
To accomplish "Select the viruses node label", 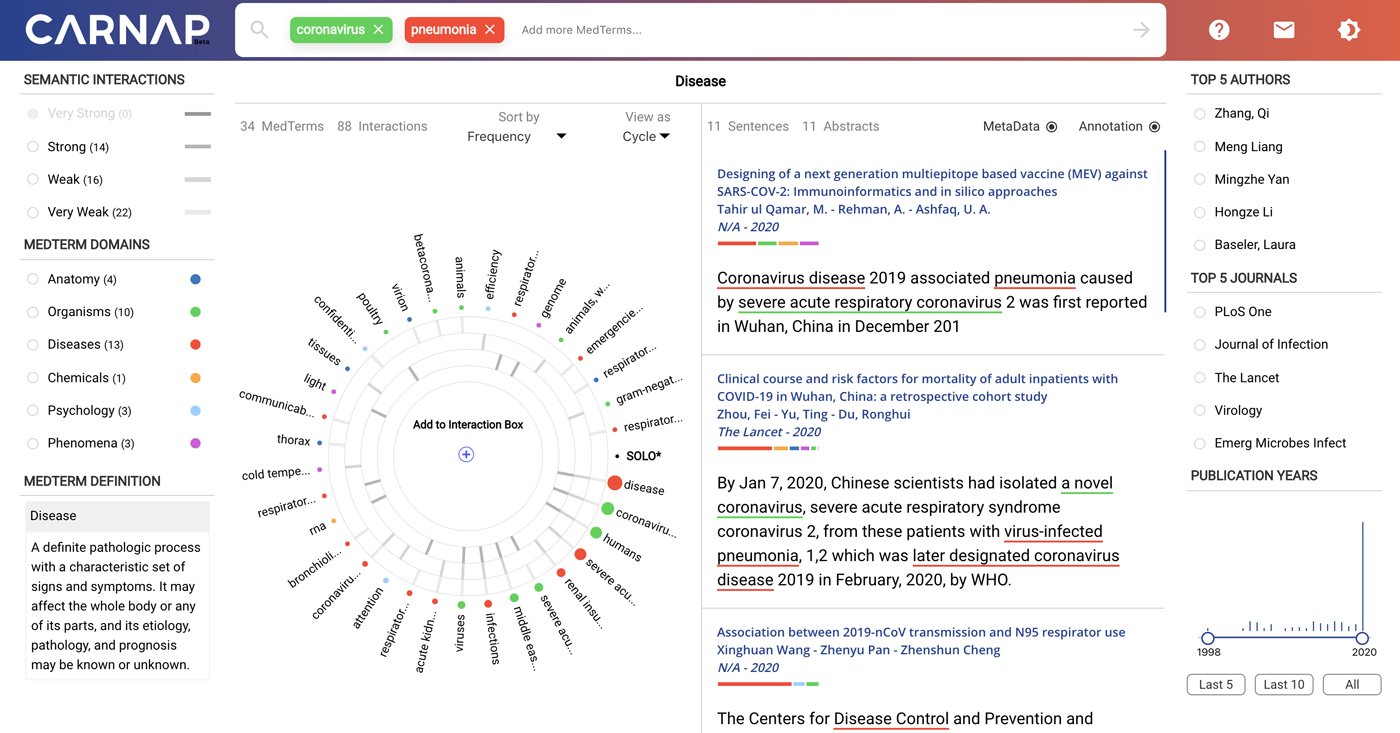I will [460, 632].
